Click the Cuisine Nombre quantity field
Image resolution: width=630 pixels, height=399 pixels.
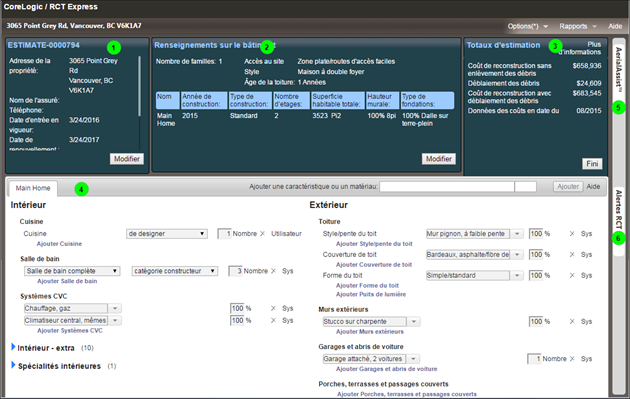(x=224, y=233)
